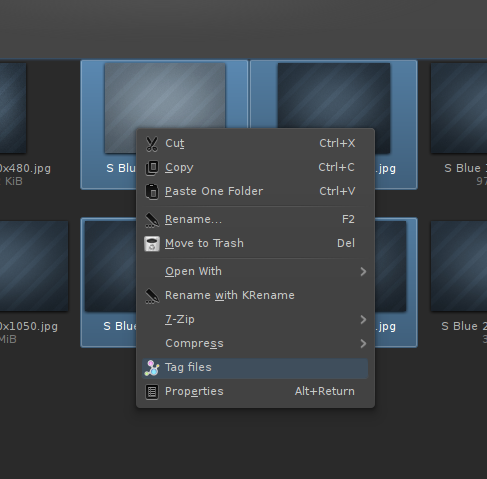Open the 7-Zip submenu
This screenshot has height=479, width=487.
point(255,320)
